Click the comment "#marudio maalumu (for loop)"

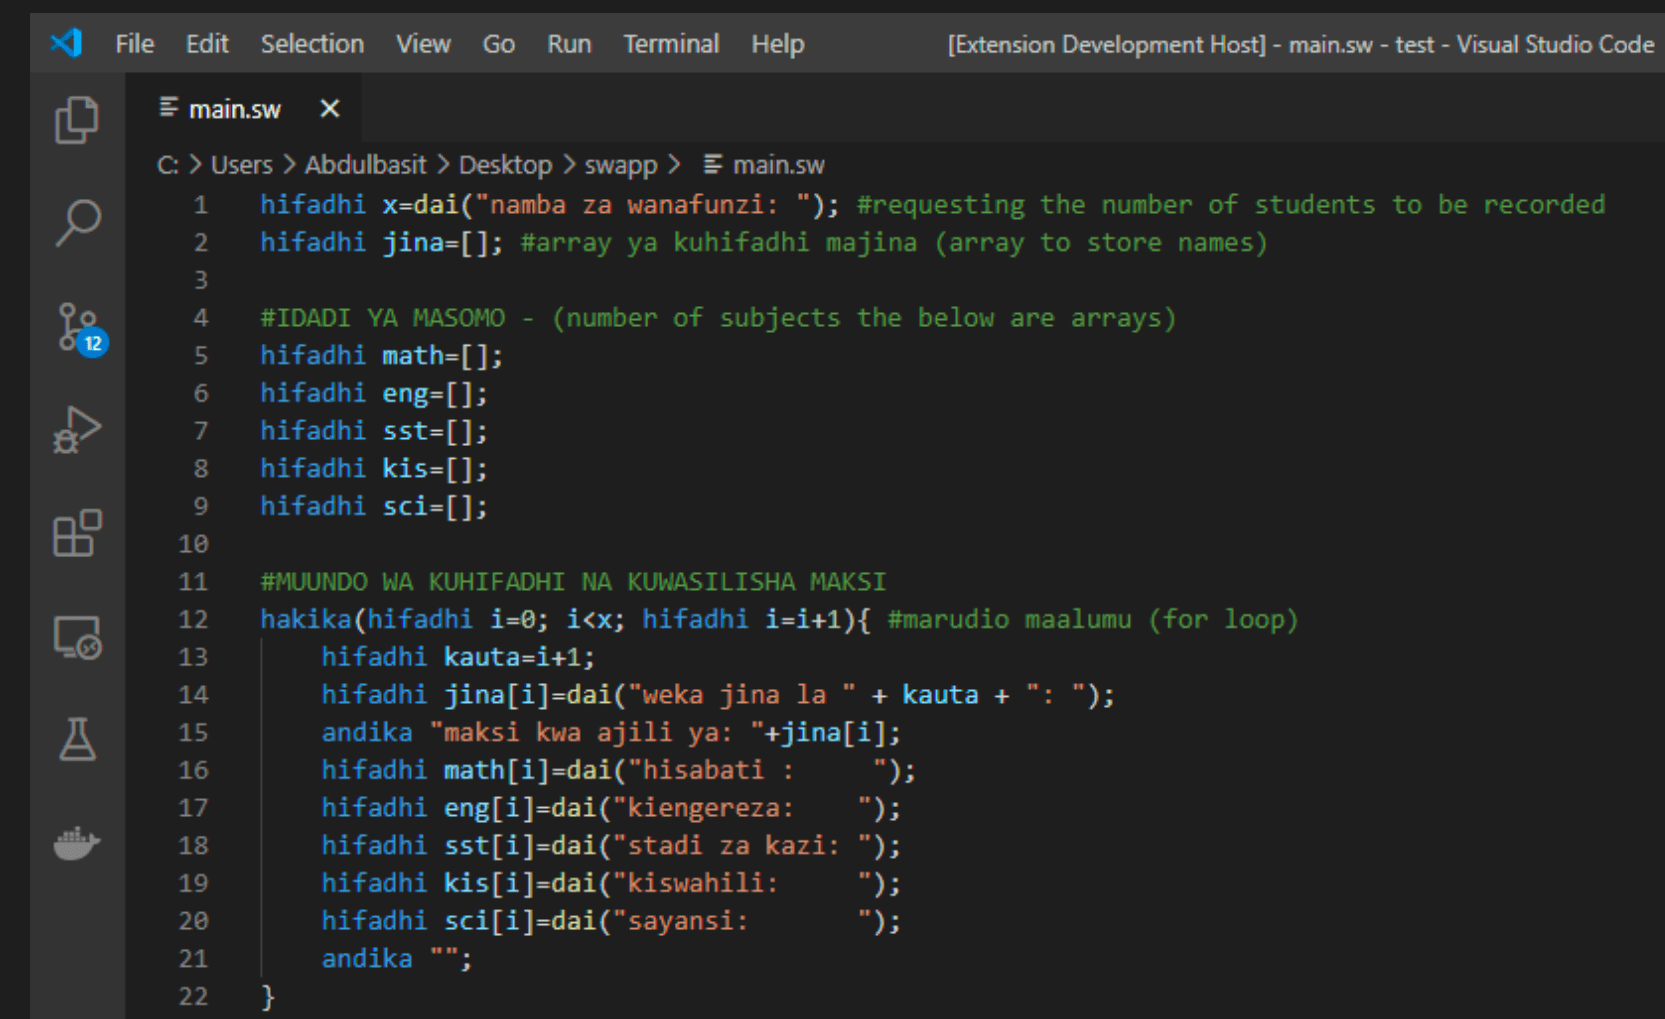pos(1093,620)
